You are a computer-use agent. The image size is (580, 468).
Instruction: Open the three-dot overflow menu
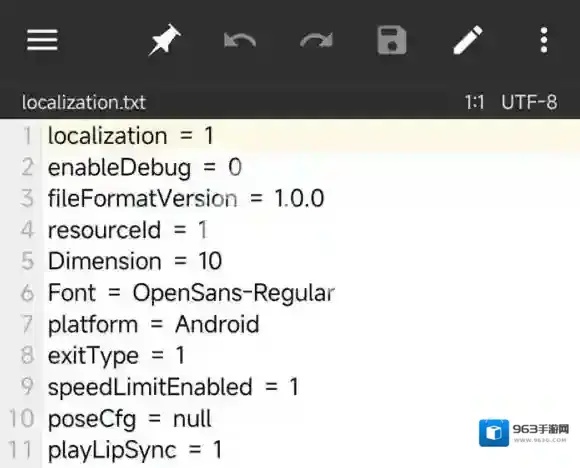pyautogui.click(x=544, y=40)
